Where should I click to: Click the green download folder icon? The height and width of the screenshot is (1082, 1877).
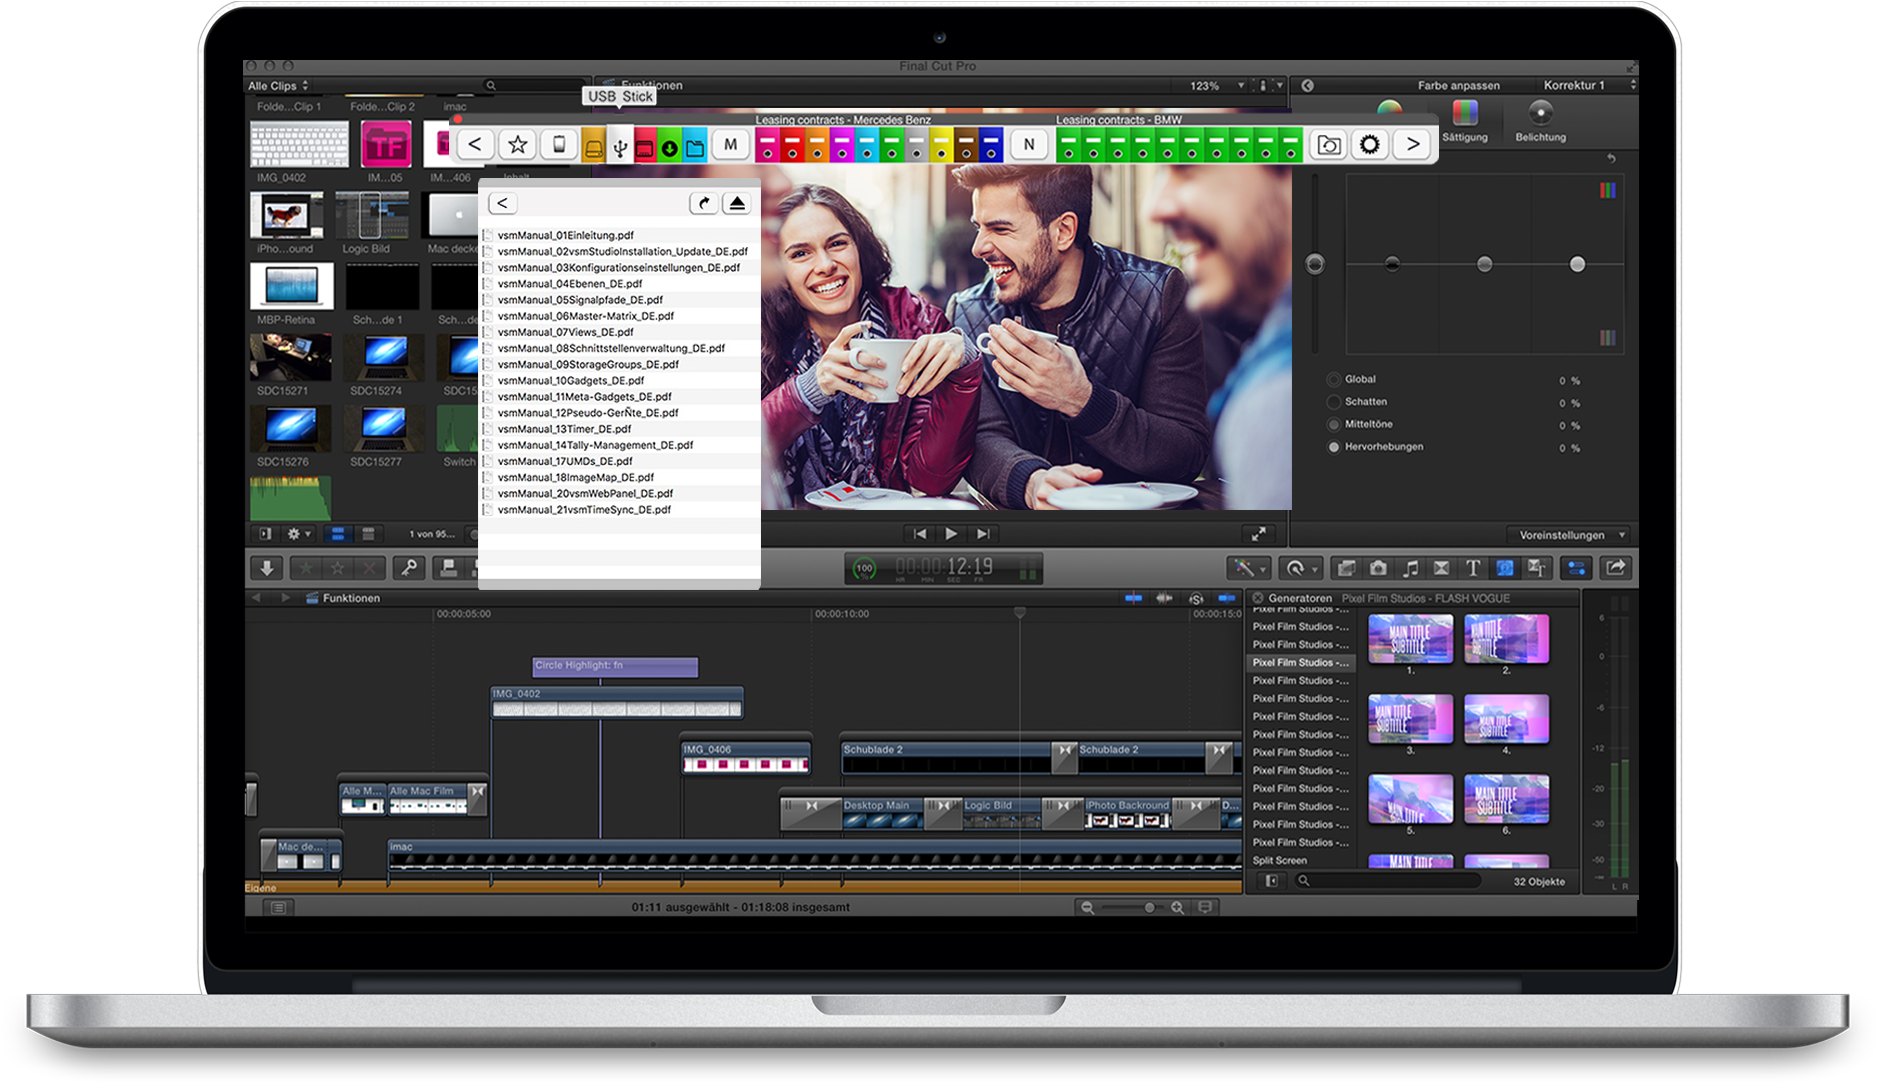click(670, 146)
